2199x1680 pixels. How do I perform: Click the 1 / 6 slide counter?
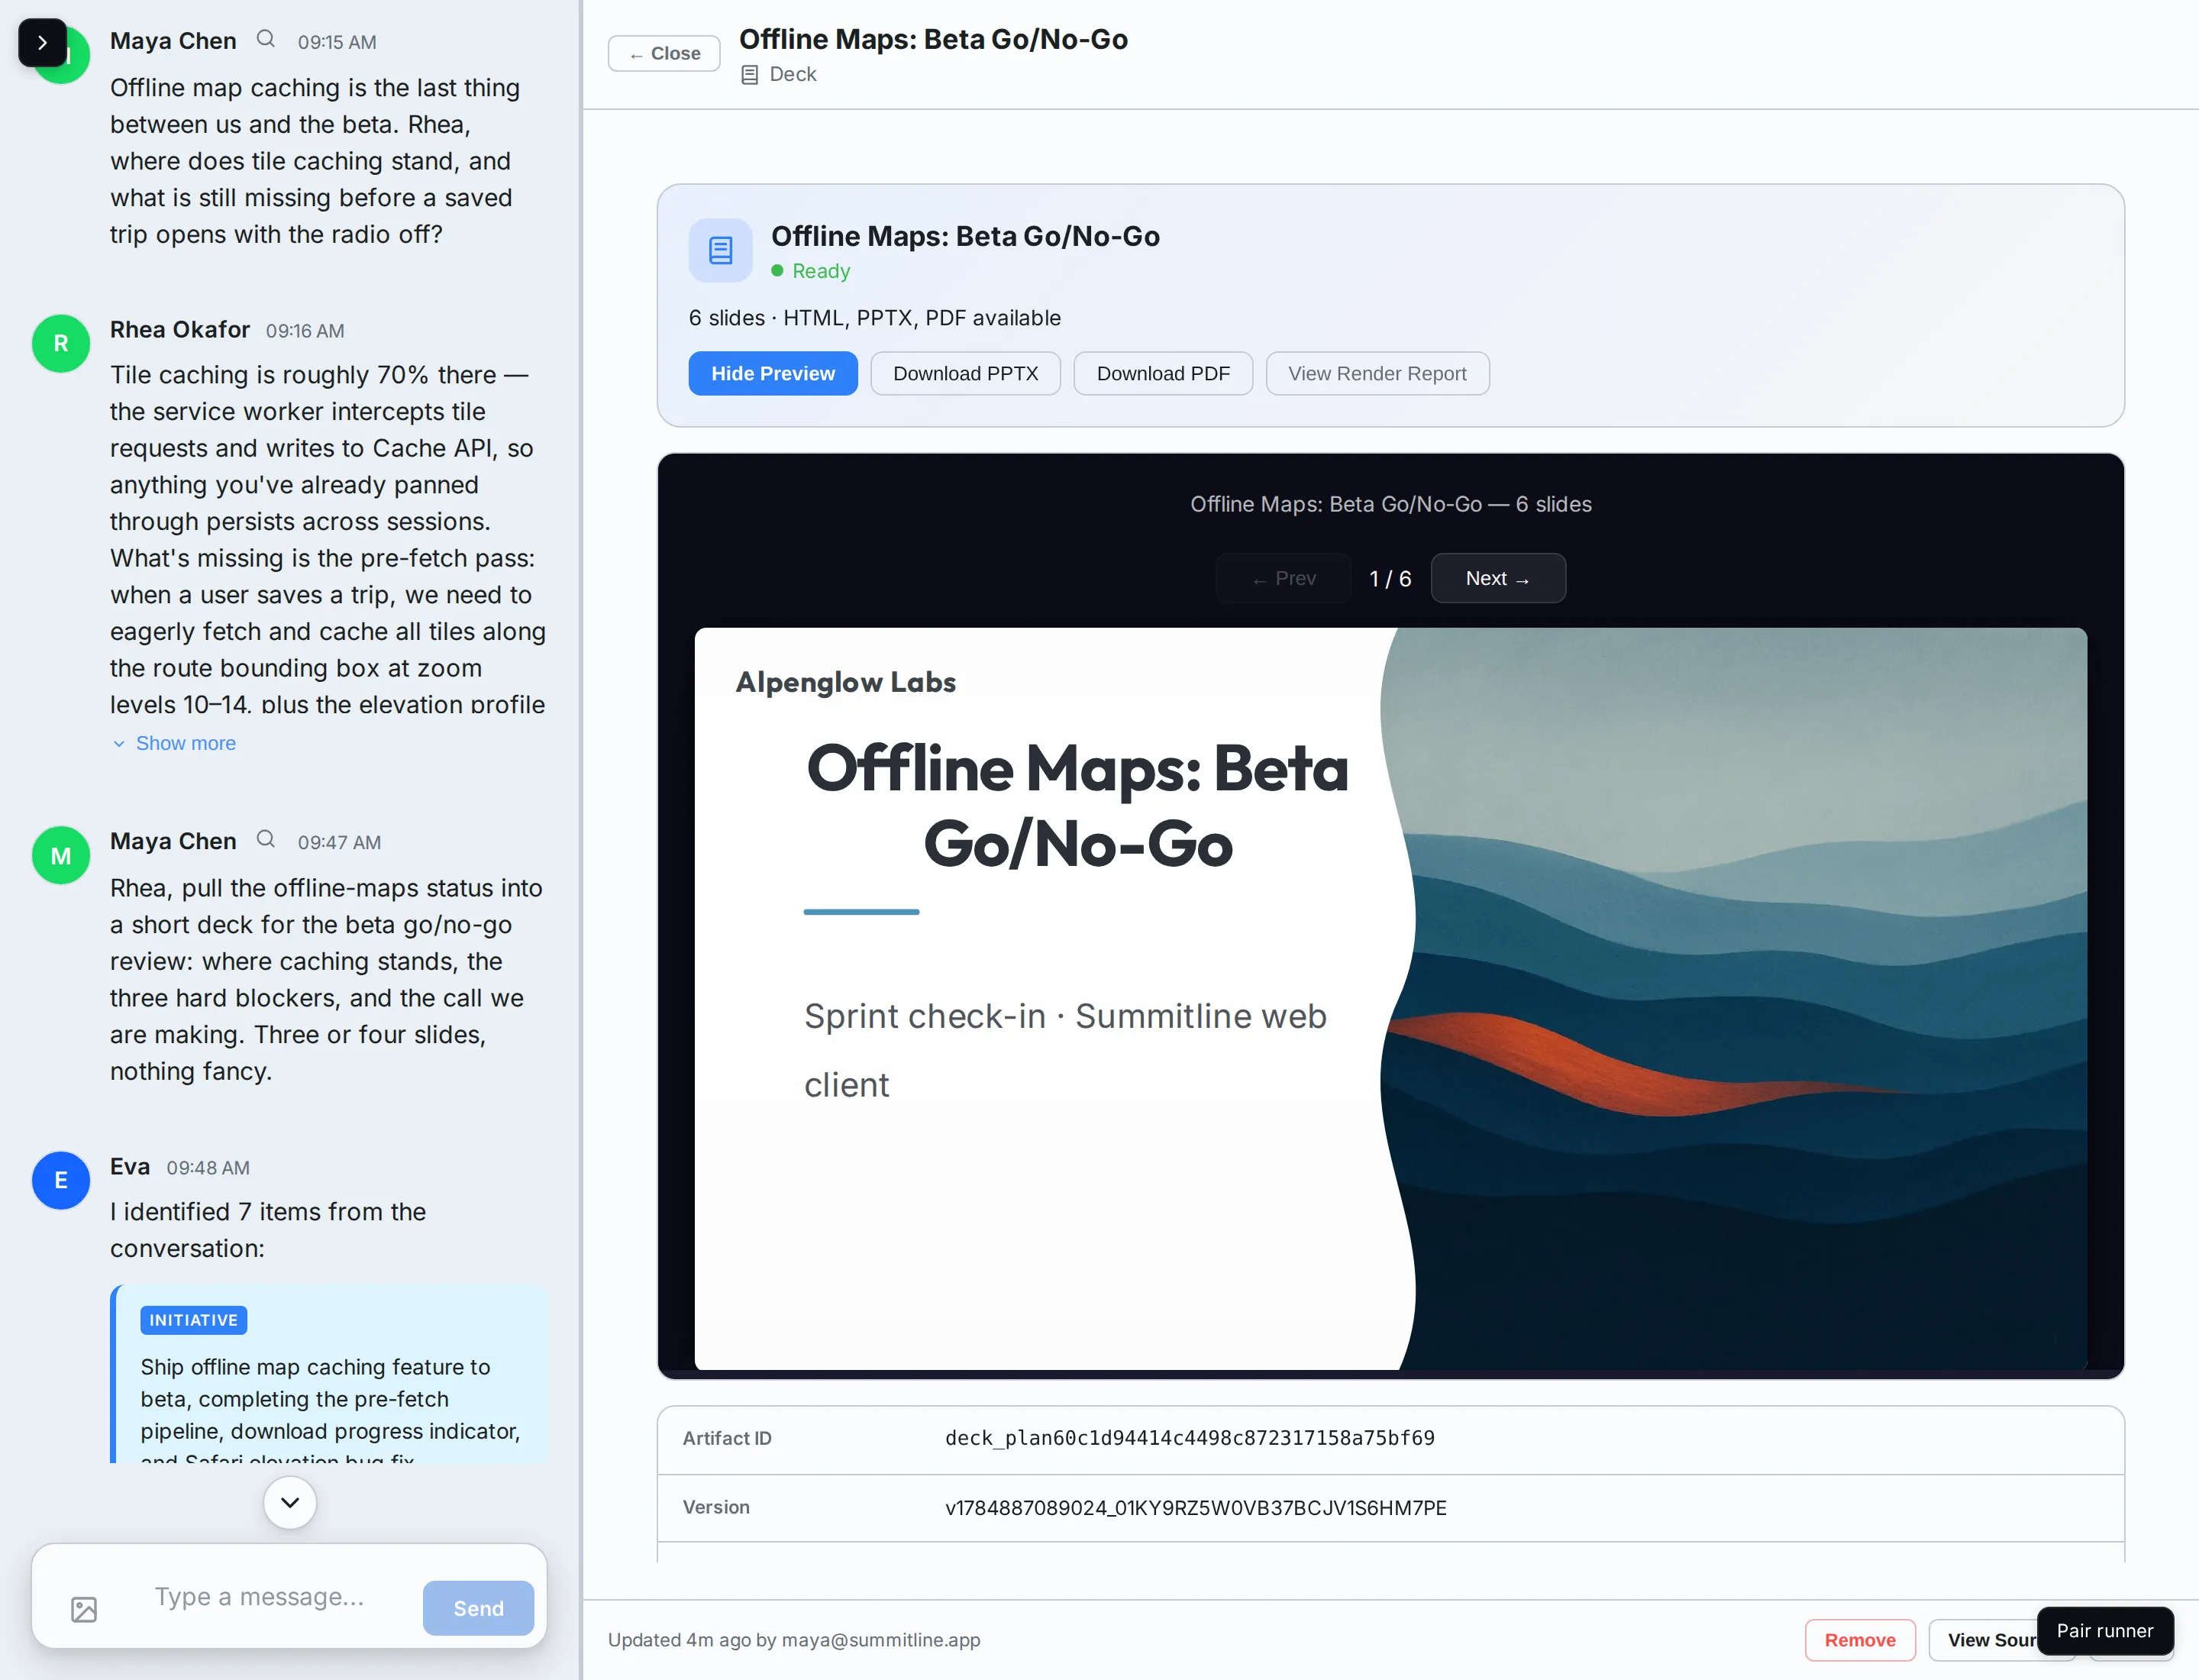[x=1390, y=579]
